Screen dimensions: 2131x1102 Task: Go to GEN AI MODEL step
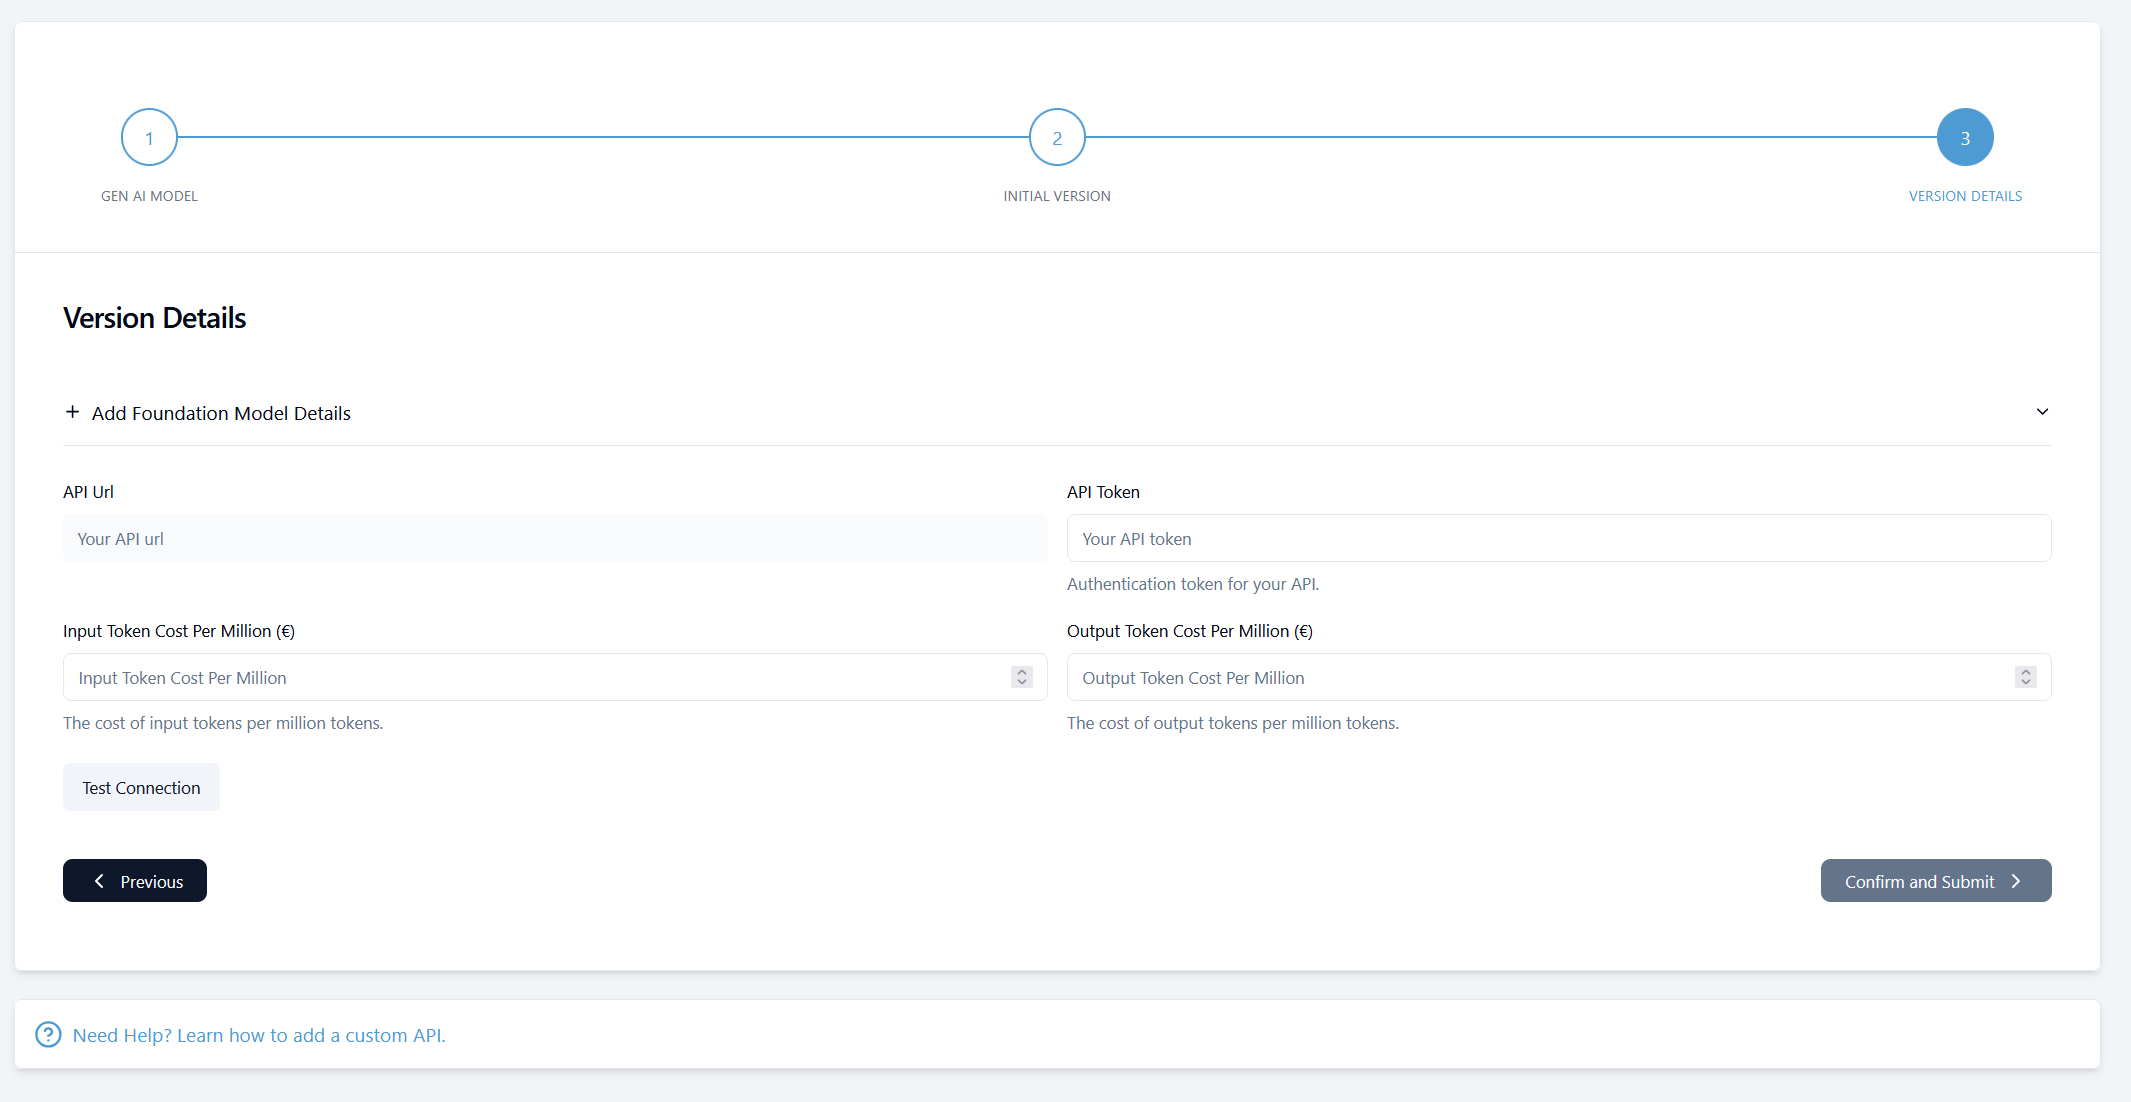coord(149,196)
